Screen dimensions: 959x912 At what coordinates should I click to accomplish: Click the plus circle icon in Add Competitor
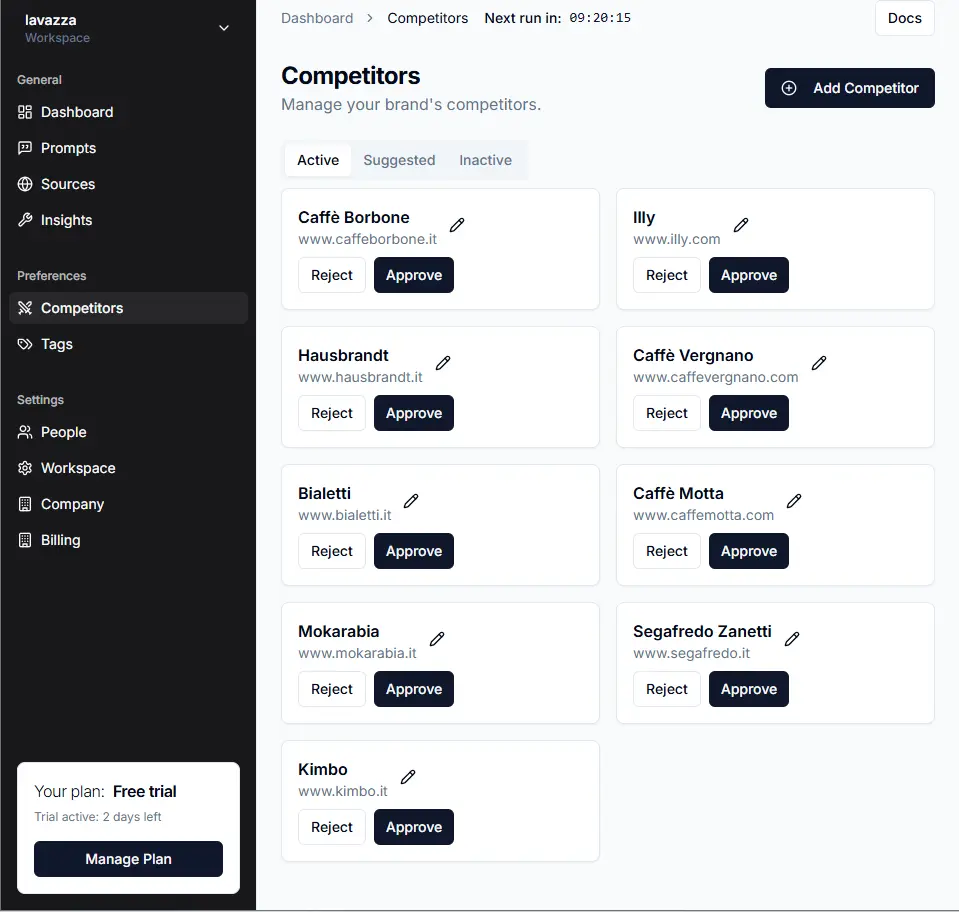(789, 88)
